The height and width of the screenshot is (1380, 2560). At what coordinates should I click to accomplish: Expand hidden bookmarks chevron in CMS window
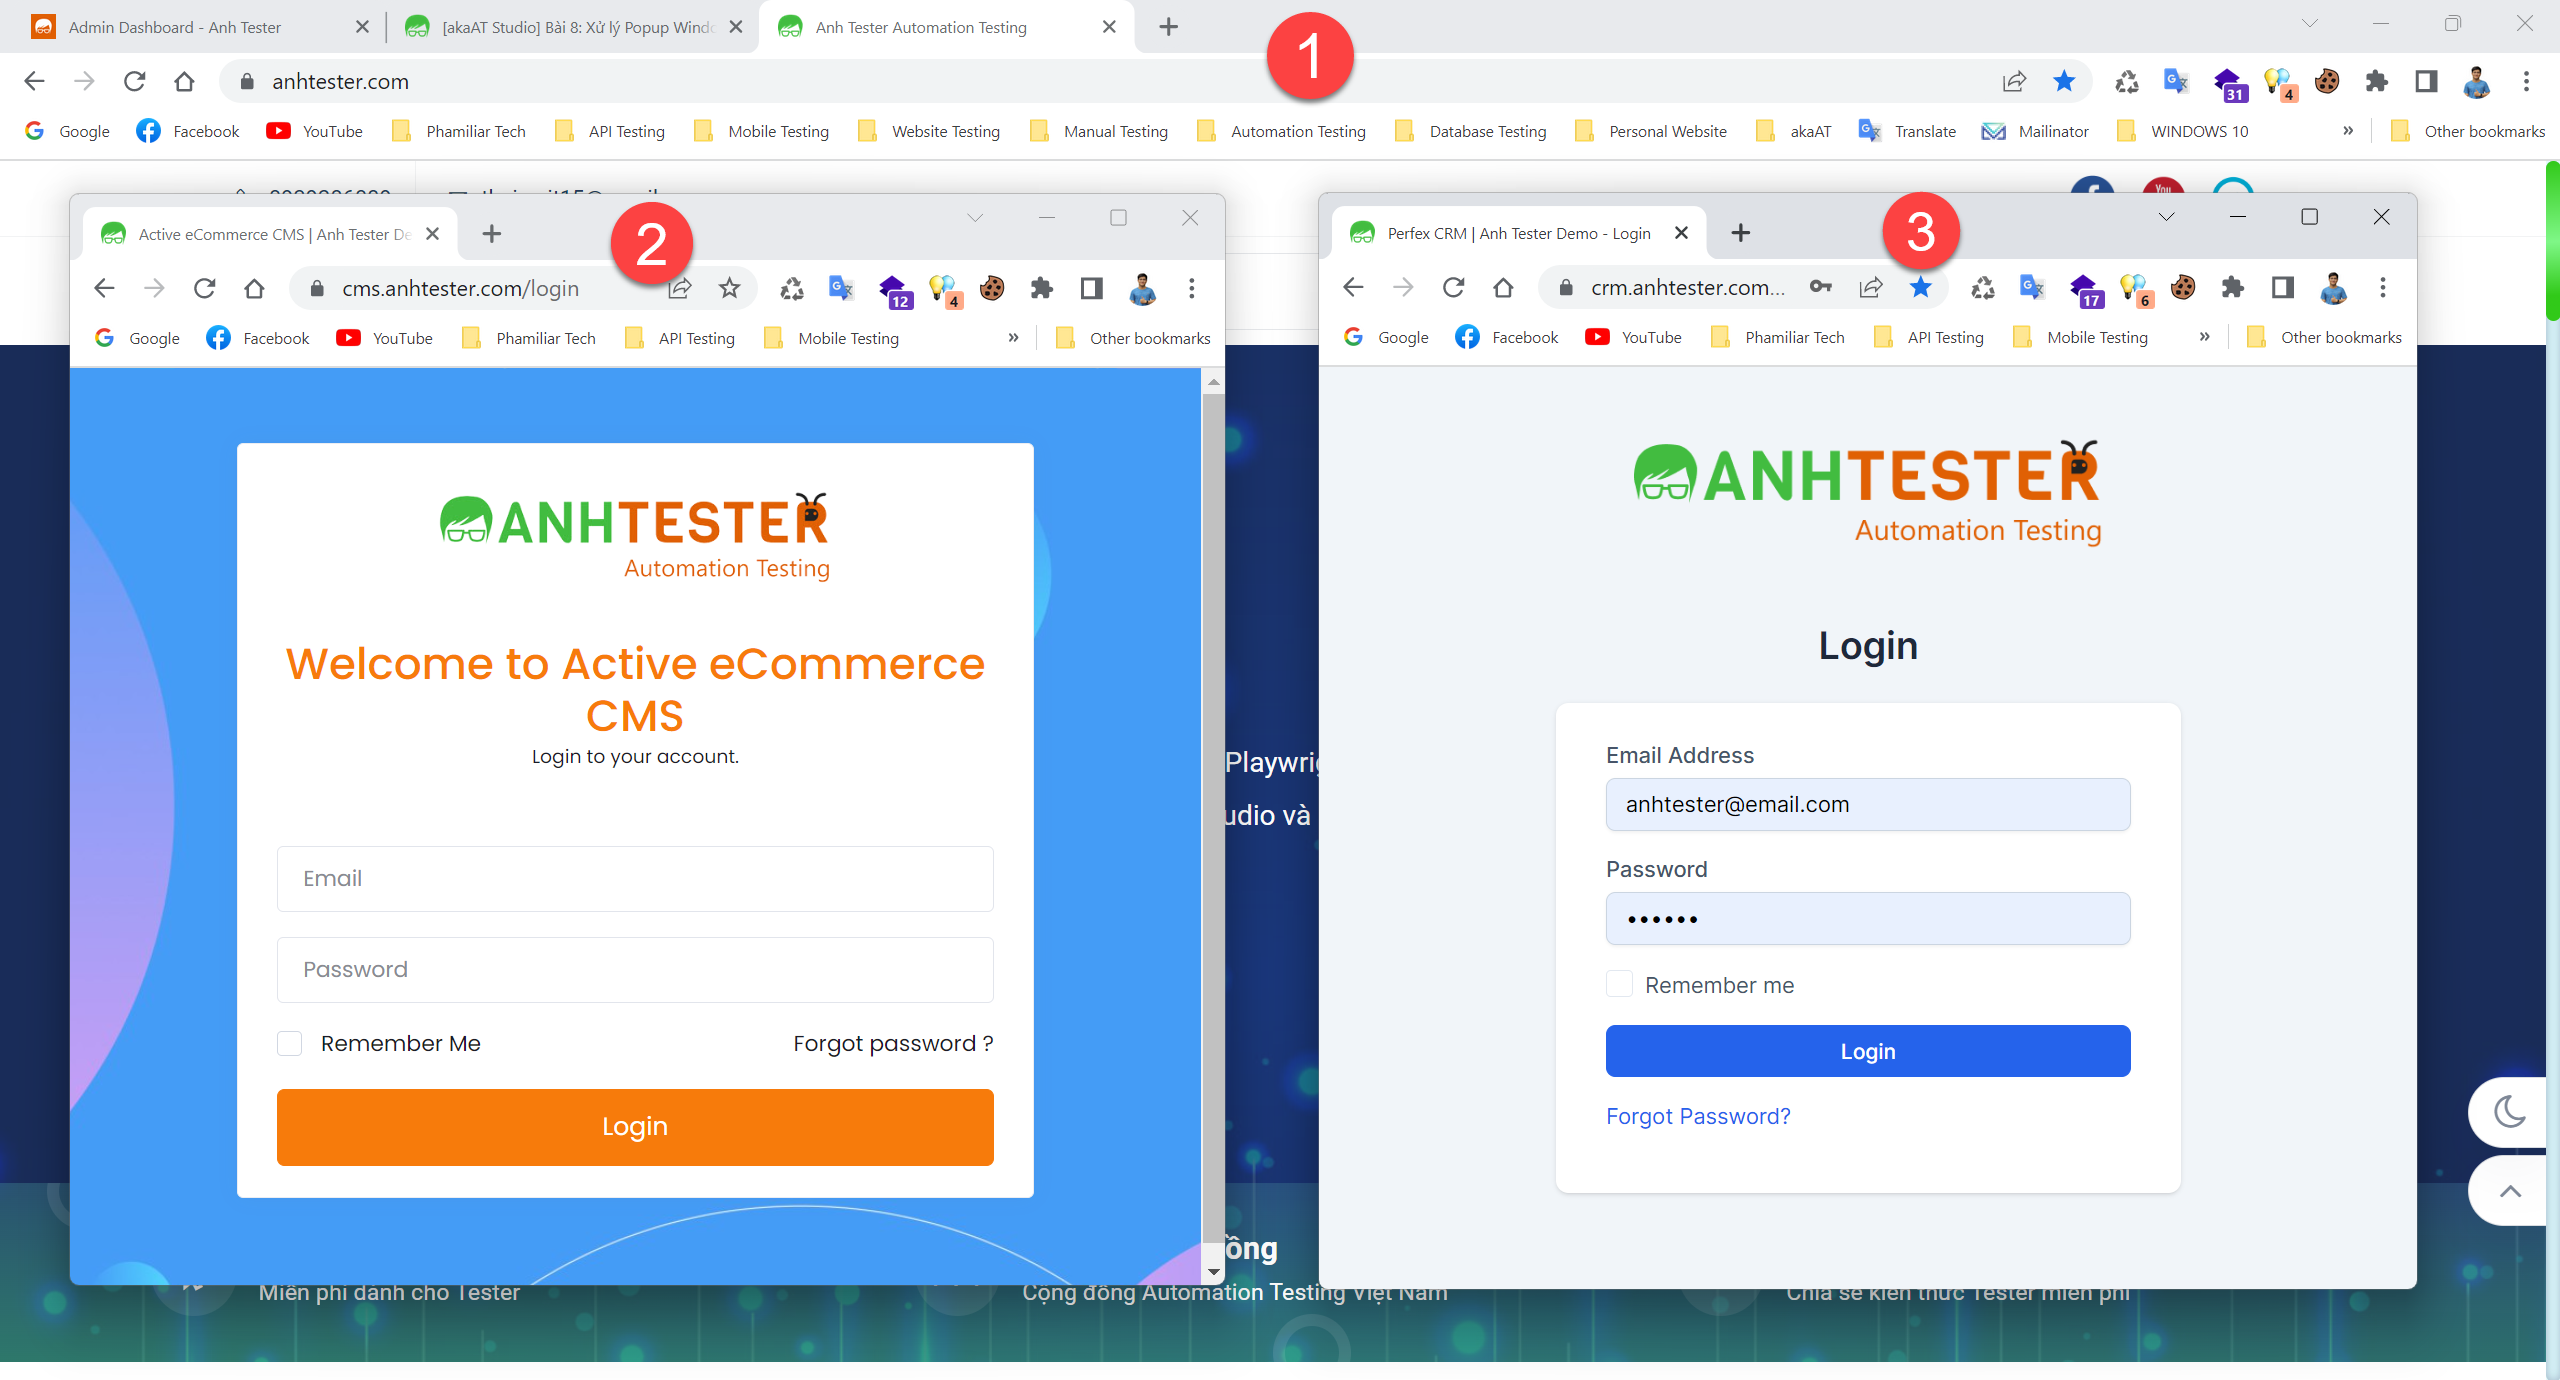(1013, 338)
